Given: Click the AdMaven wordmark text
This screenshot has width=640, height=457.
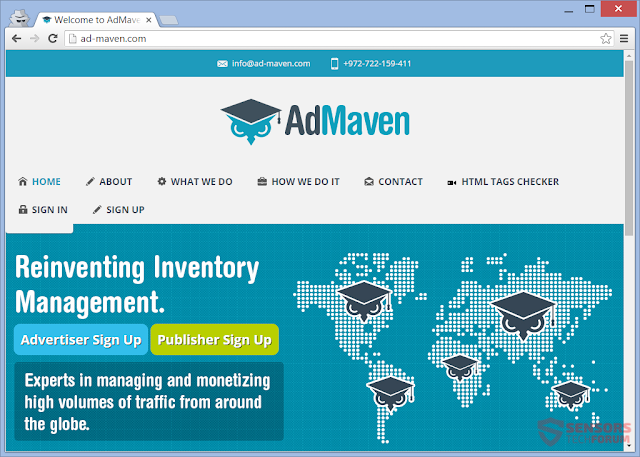Looking at the screenshot, I should (347, 120).
